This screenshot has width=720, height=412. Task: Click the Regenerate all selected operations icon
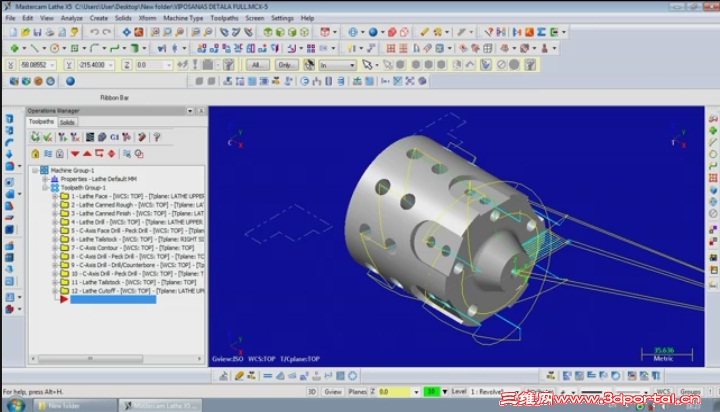tap(62, 137)
